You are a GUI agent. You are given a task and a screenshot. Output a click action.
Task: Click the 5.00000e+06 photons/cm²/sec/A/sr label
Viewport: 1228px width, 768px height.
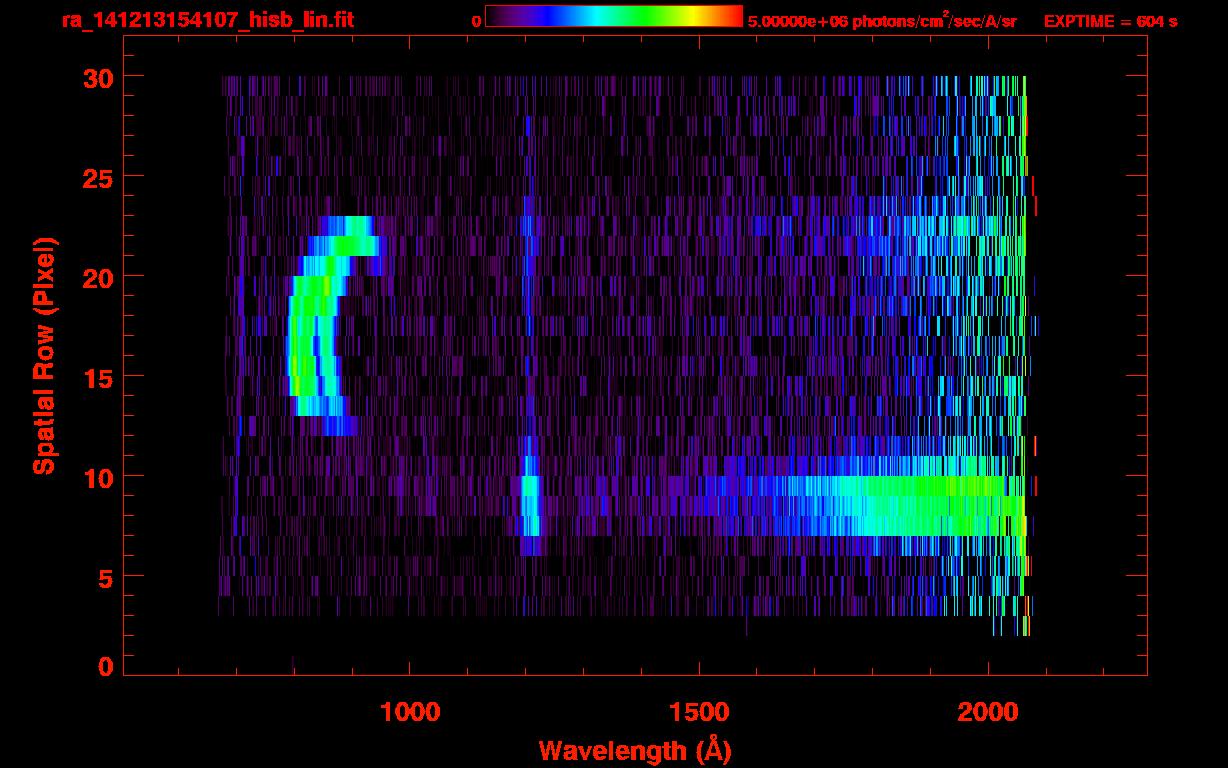[882, 20]
